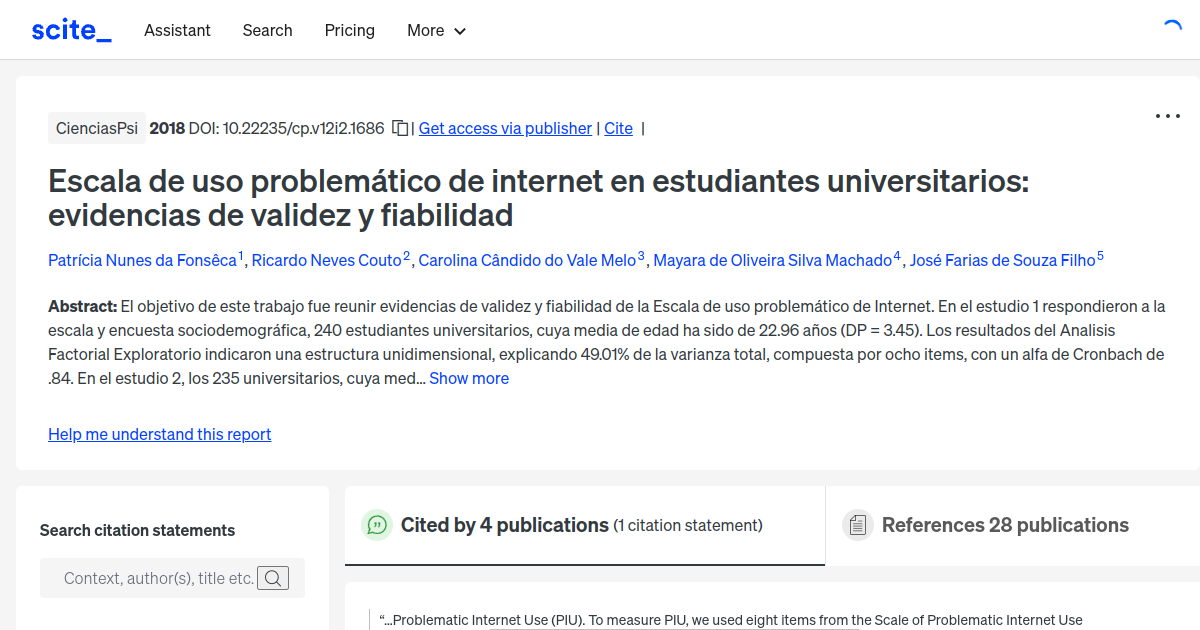Copy the DOI using the copy icon

[398, 128]
